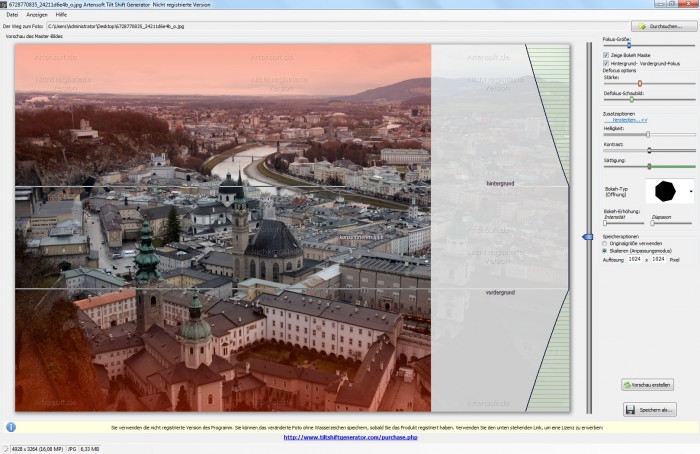Click the '8,33 MB' file size text
This screenshot has height=454, width=700.
tap(90, 449)
